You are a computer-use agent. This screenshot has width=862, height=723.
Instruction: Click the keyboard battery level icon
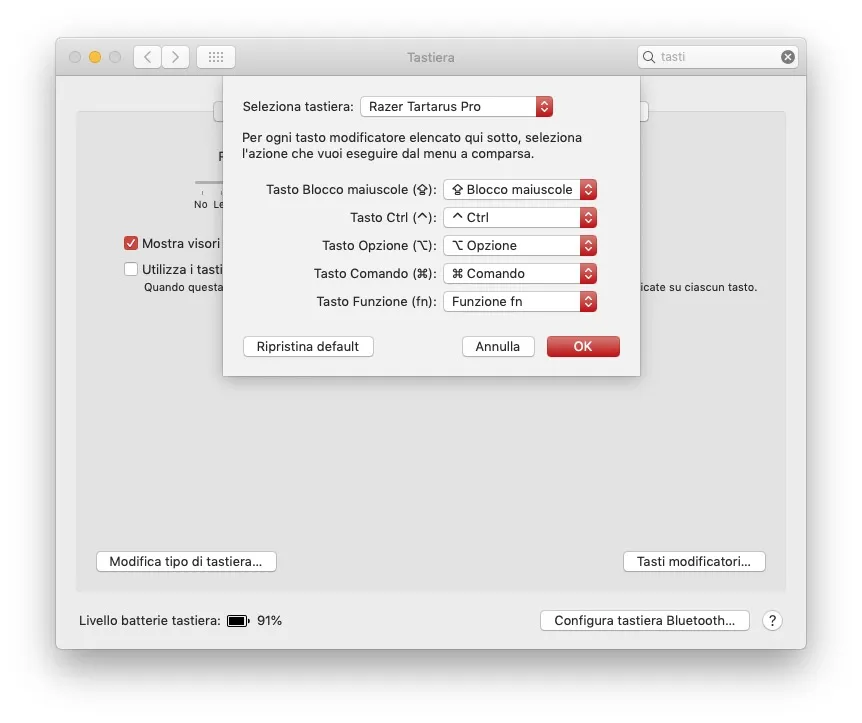pos(238,621)
